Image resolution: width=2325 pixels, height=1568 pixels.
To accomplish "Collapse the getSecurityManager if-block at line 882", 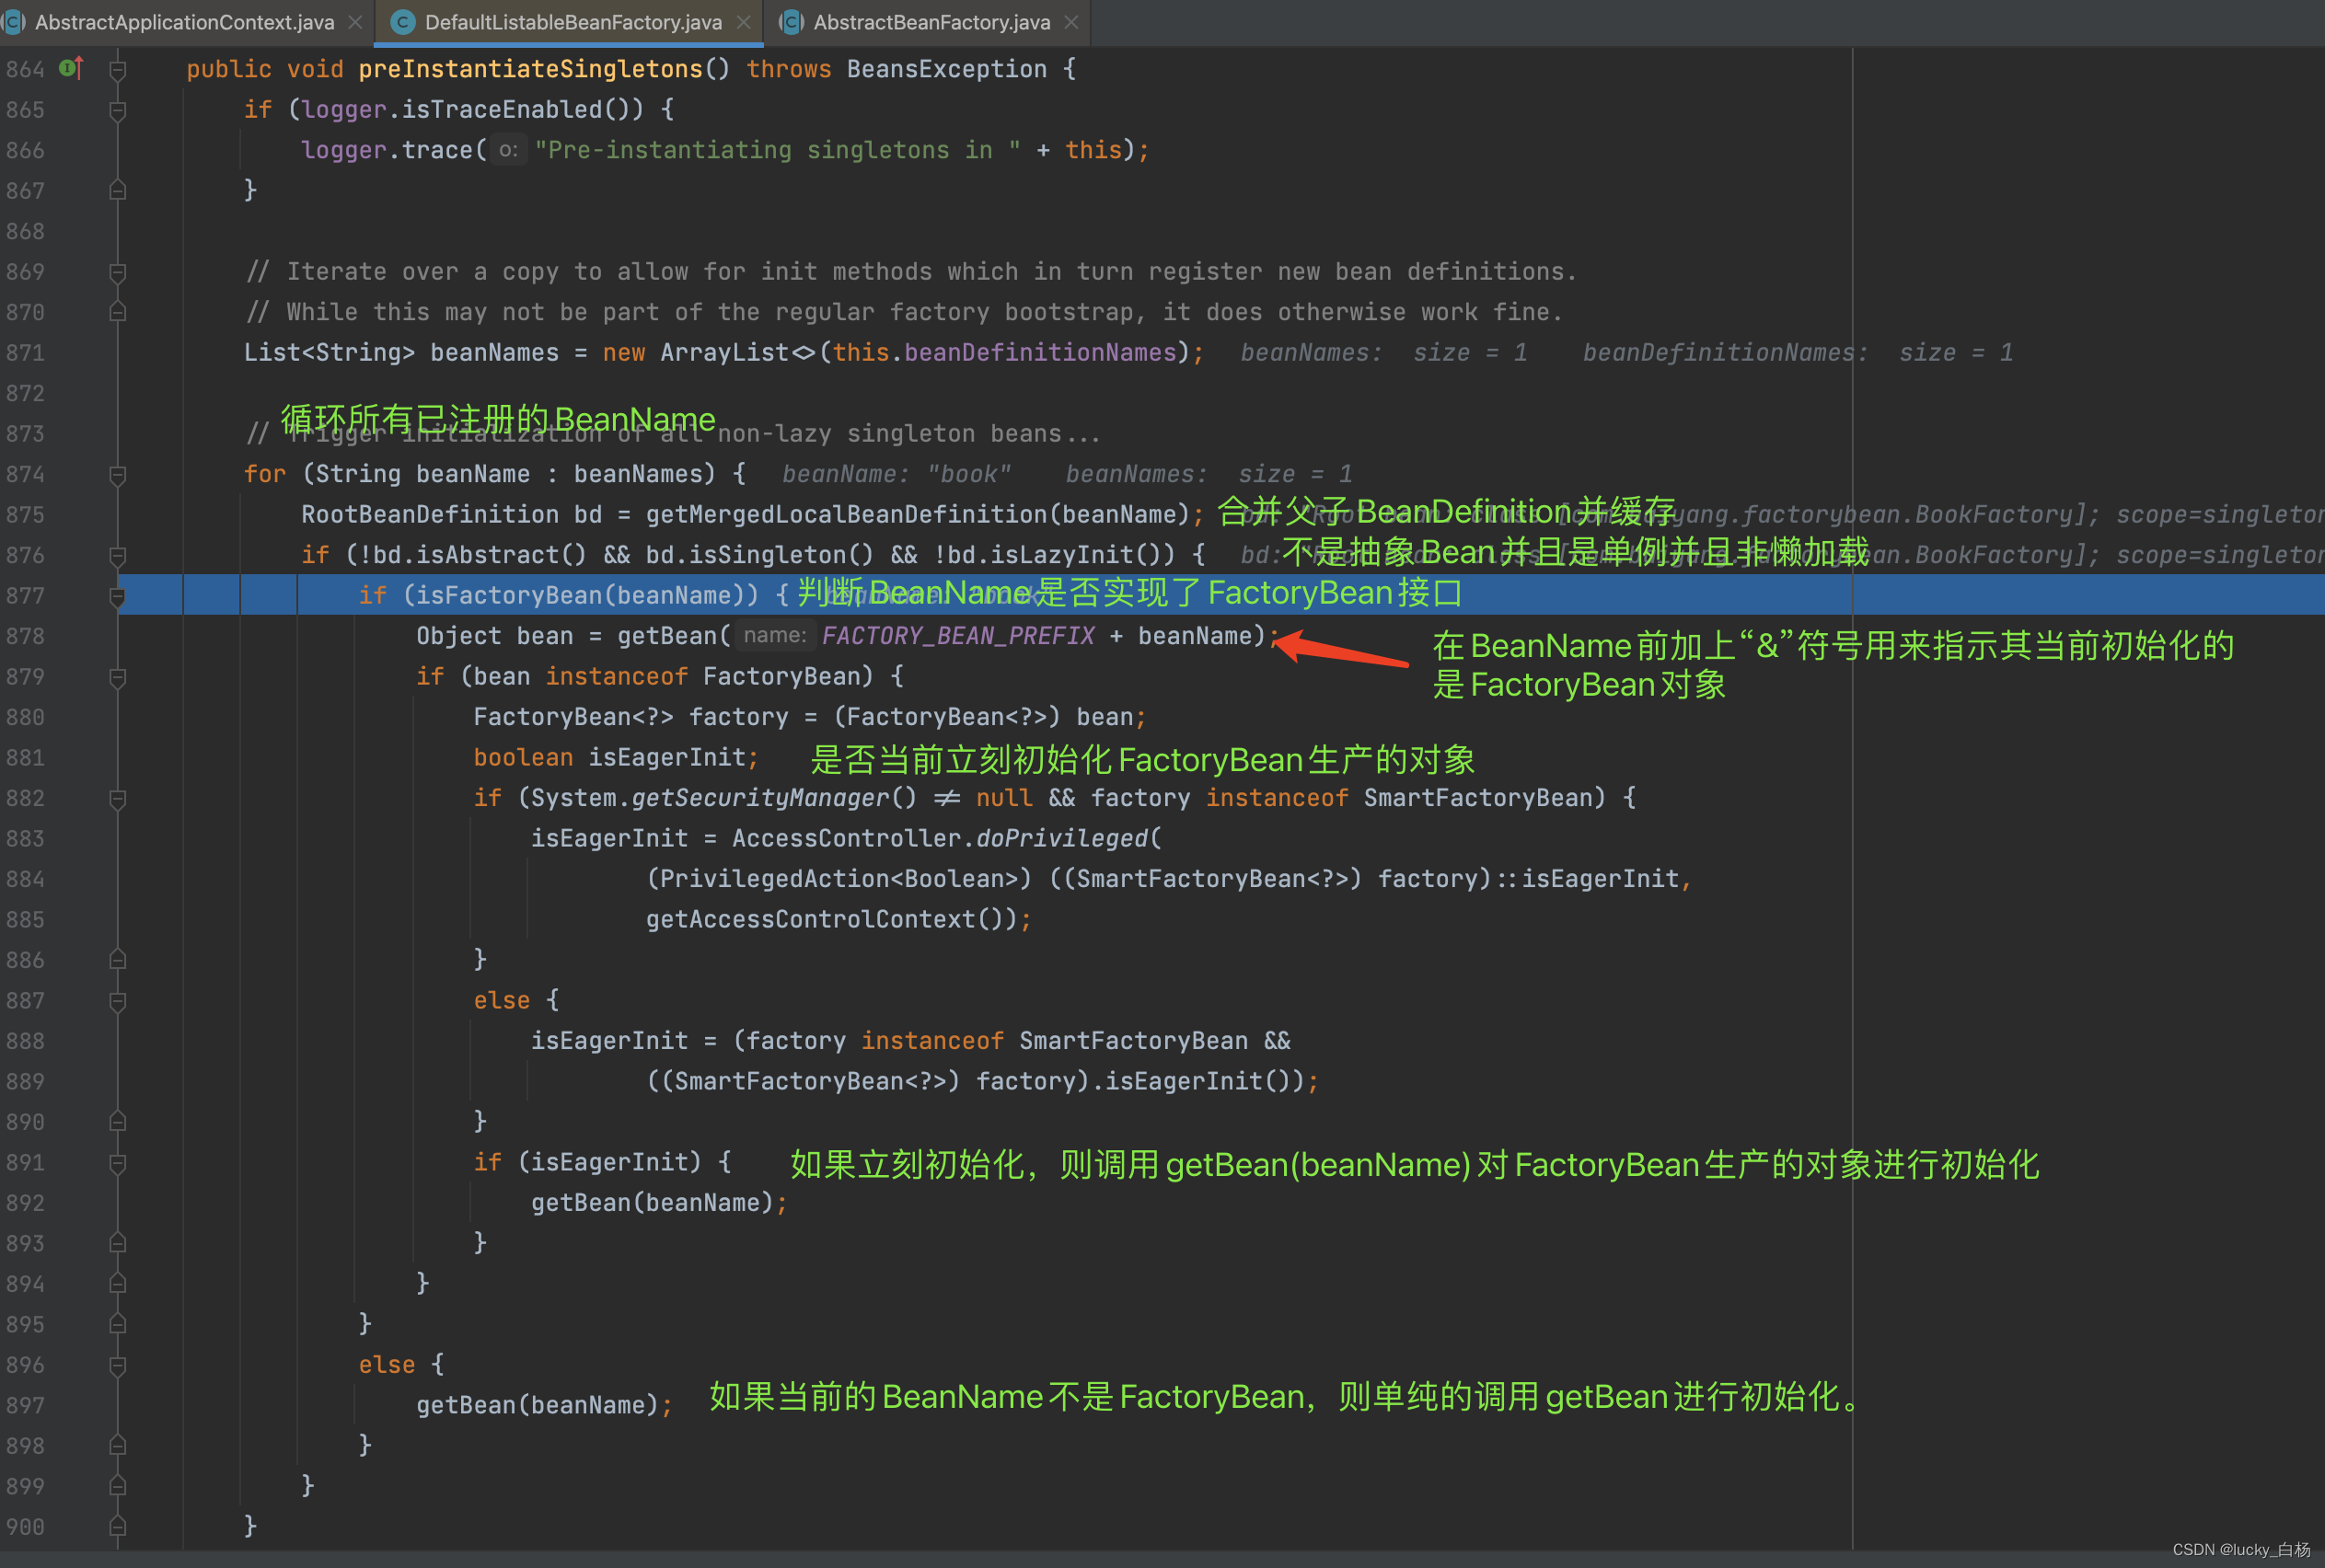I will pyautogui.click(x=117, y=799).
